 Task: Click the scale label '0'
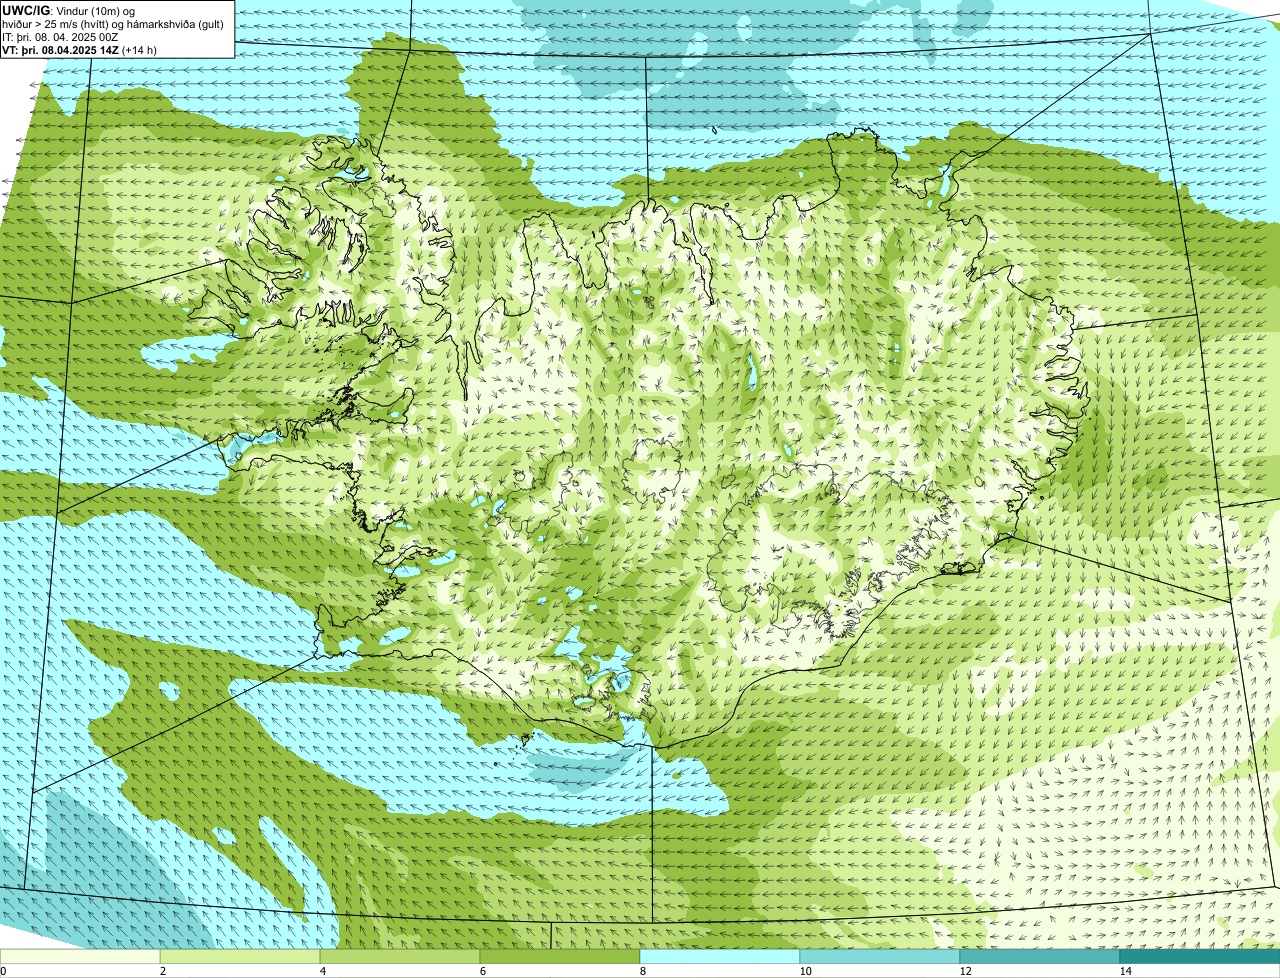(3, 971)
